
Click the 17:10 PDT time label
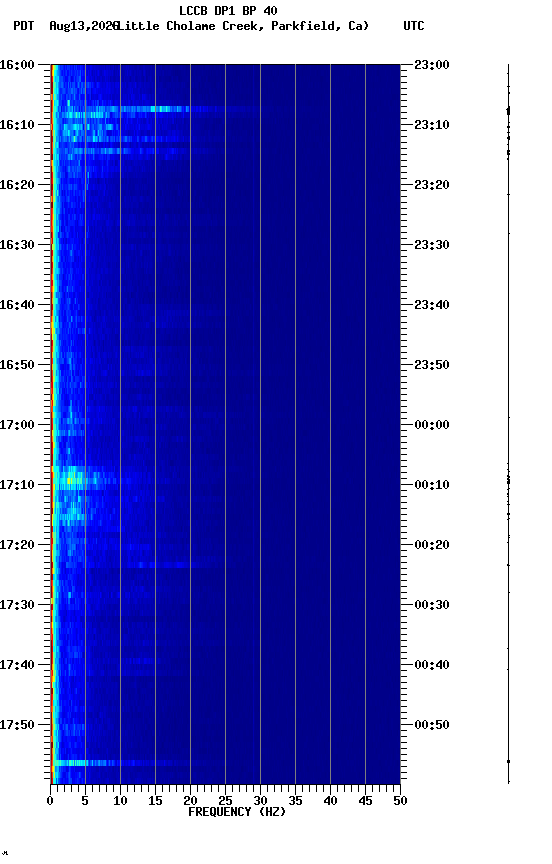(17, 485)
